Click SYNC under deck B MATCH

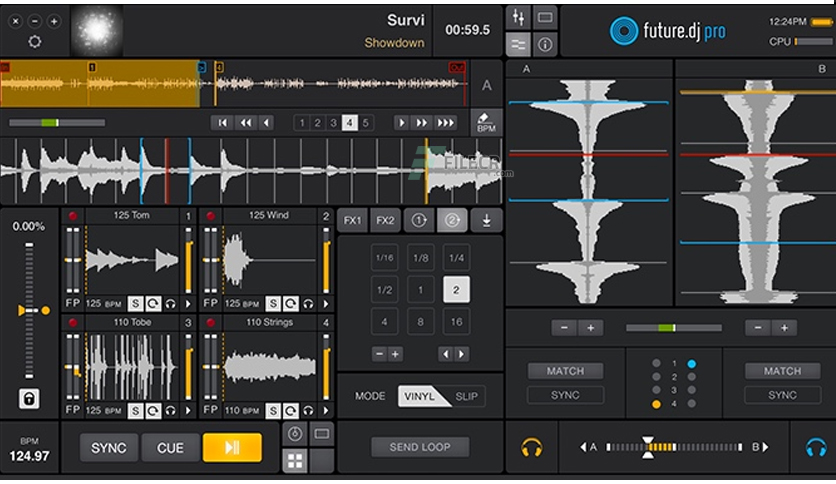click(x=782, y=395)
